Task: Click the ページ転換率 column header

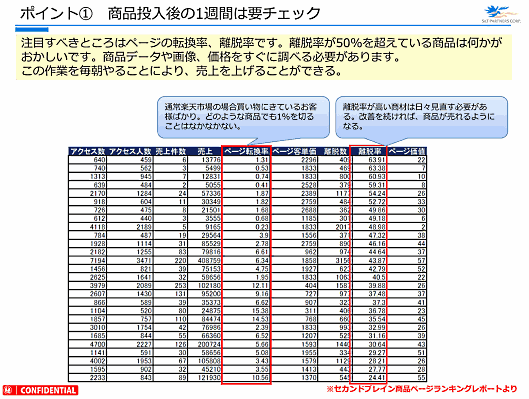Action: (246, 151)
